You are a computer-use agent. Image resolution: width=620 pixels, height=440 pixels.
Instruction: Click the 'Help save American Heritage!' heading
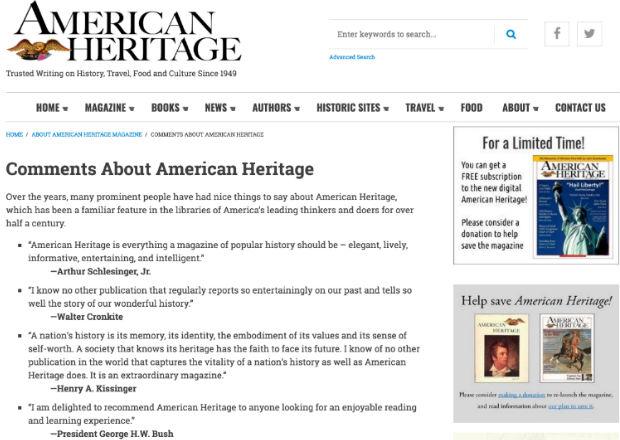(536, 301)
